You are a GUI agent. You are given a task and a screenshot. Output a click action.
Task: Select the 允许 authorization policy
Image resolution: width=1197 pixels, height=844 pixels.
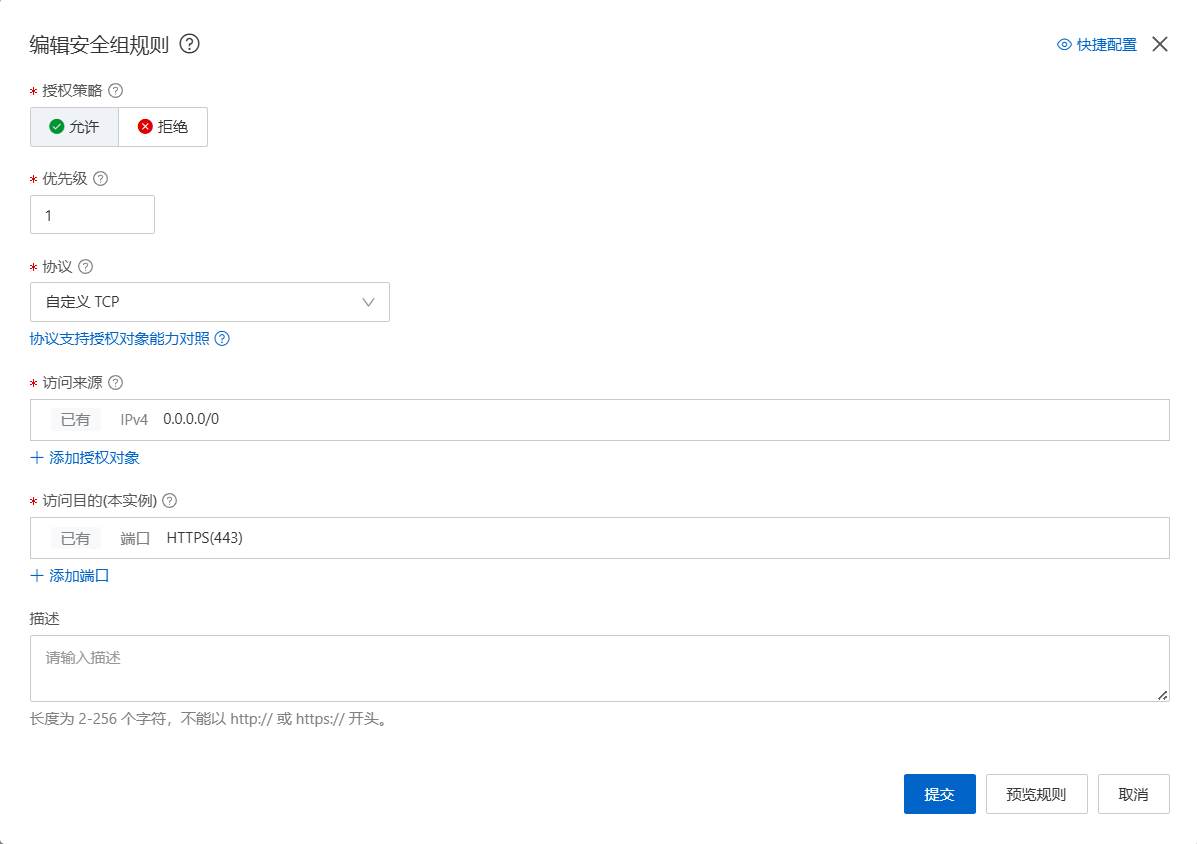coord(75,127)
